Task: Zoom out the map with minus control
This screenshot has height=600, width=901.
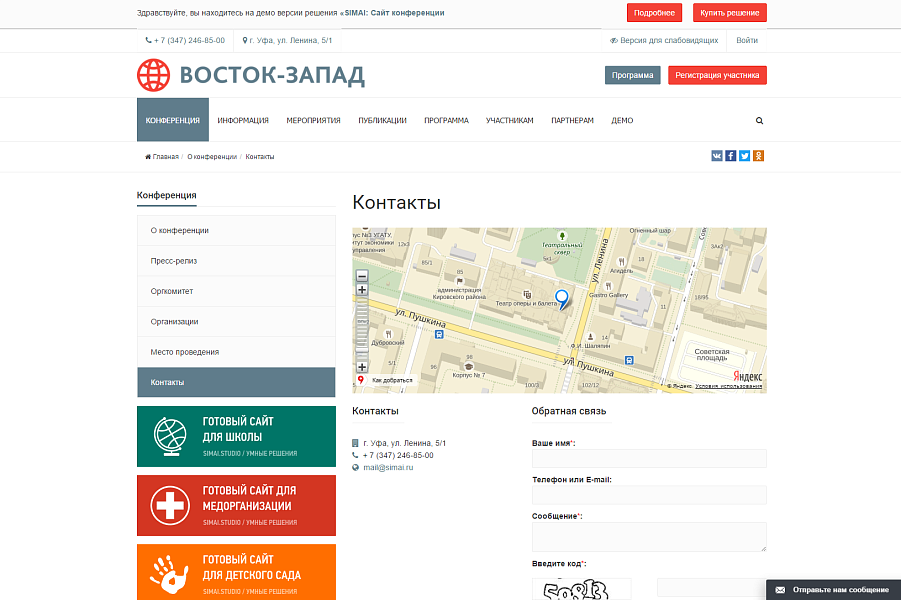Action: (362, 276)
